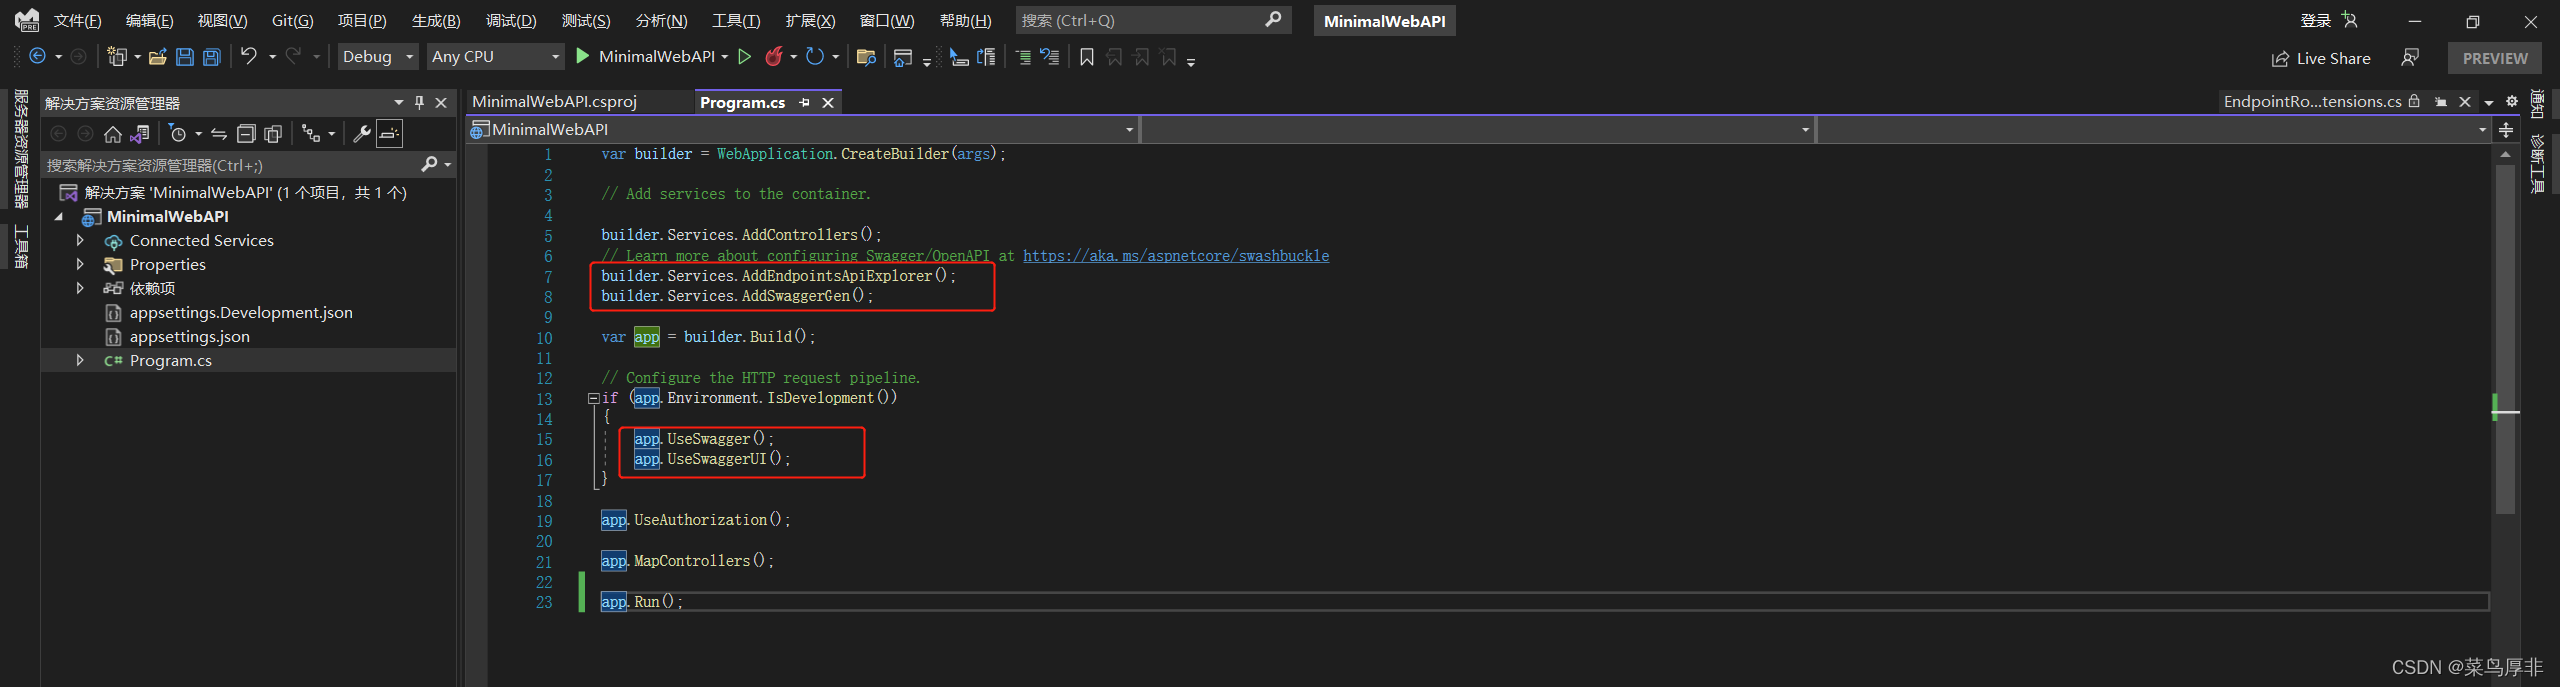Click the Send Feedback icon
Image resolution: width=2560 pixels, height=687 pixels.
click(x=2410, y=58)
